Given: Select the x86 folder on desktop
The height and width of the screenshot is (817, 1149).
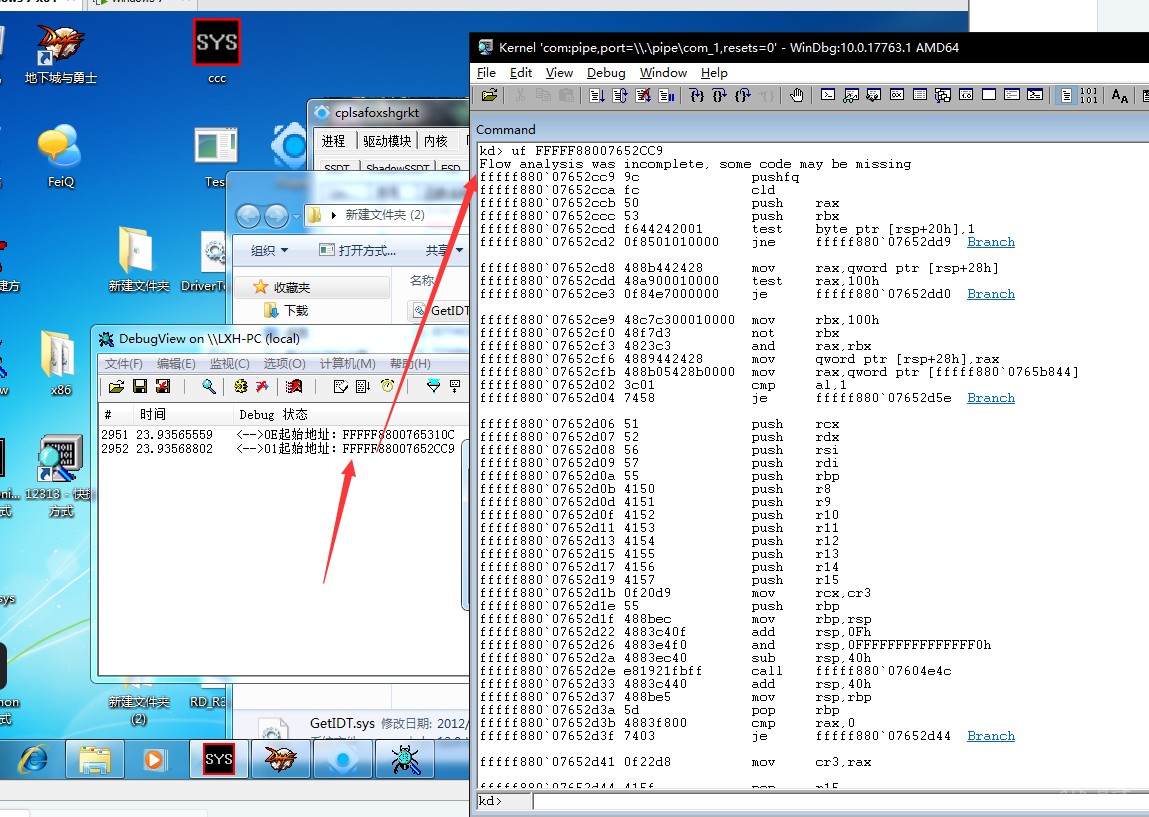Looking at the screenshot, I should [x=61, y=363].
